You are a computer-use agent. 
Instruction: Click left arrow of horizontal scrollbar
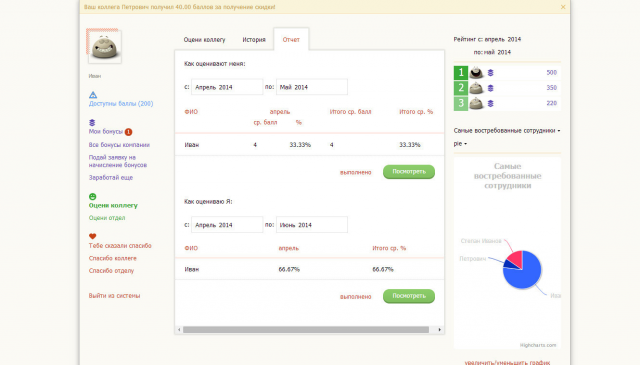tap(179, 329)
